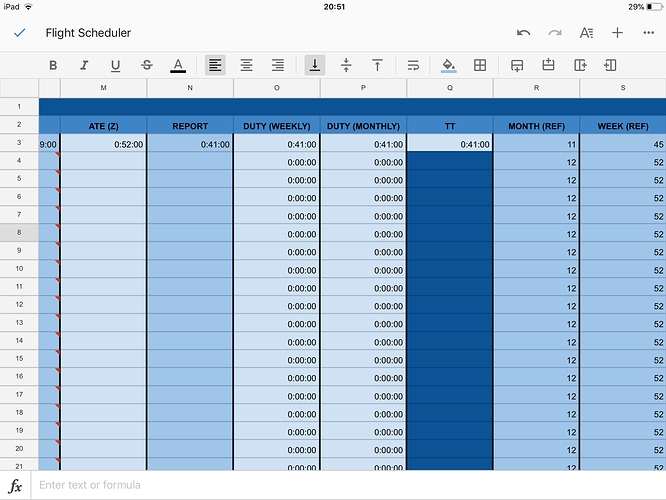Select the TT cell showing 0:41:00
Viewport: 666px width, 500px height.
click(x=450, y=144)
